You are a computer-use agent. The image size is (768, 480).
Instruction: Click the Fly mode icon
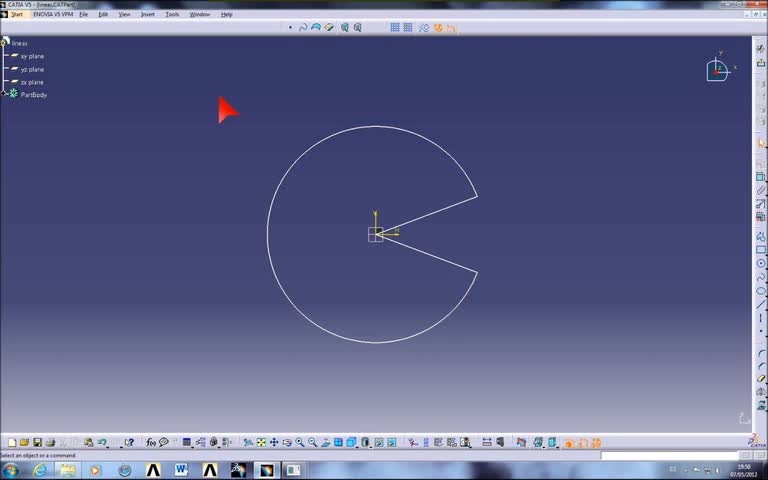coord(248,443)
